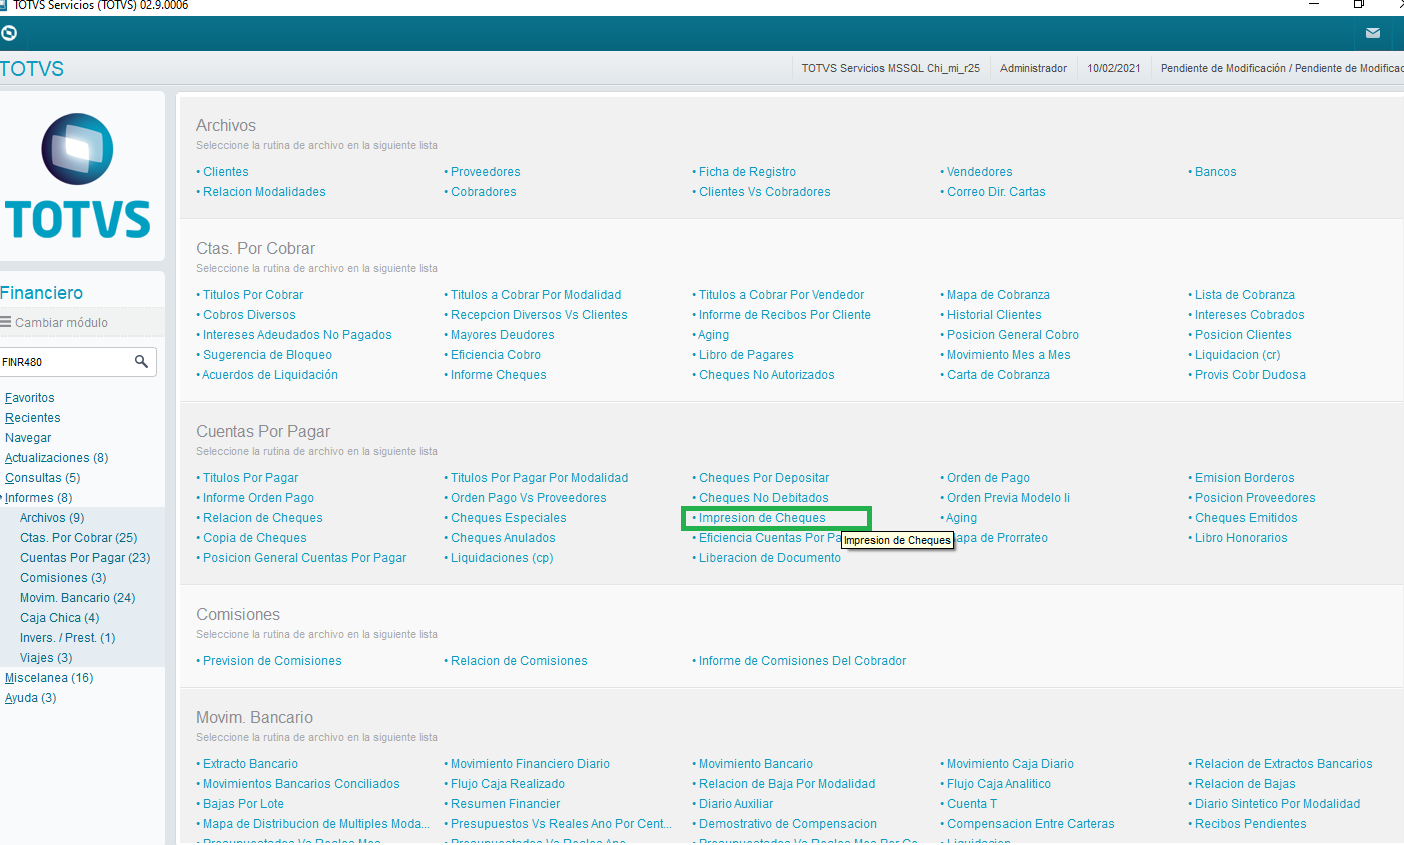This screenshot has width=1404, height=845.
Task: Open Extracto Bancario report
Action: click(x=250, y=764)
